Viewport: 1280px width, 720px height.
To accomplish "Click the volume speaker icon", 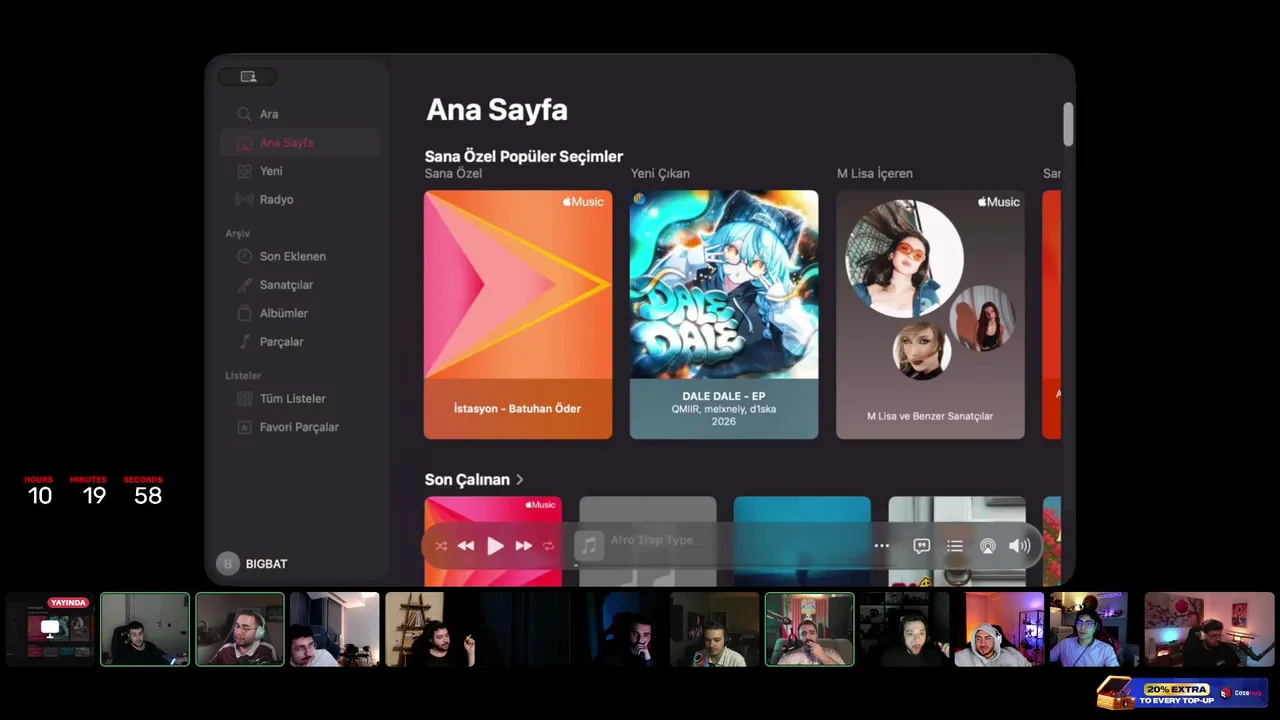I will (1019, 546).
